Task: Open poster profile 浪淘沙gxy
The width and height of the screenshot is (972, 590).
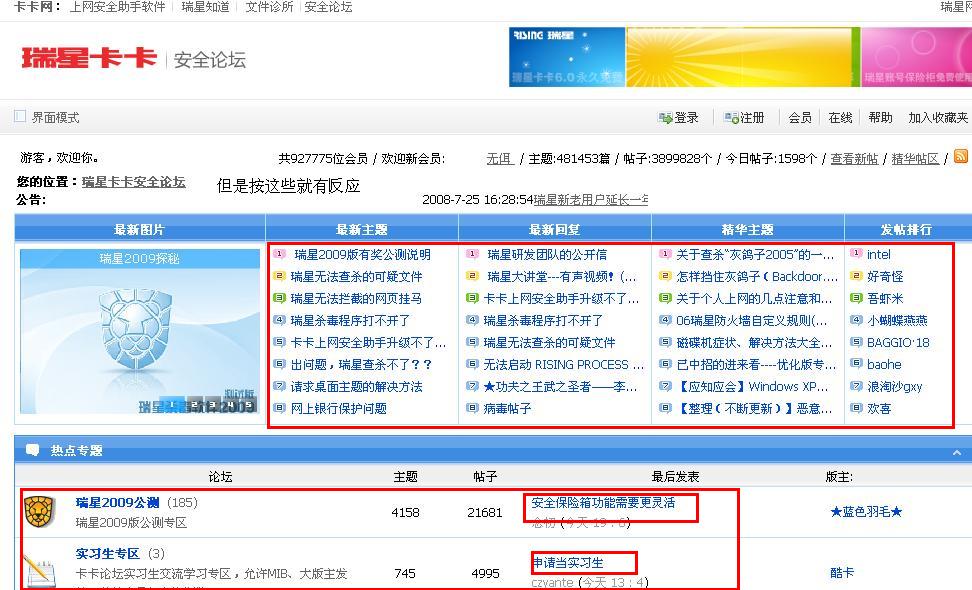Action: [895, 387]
